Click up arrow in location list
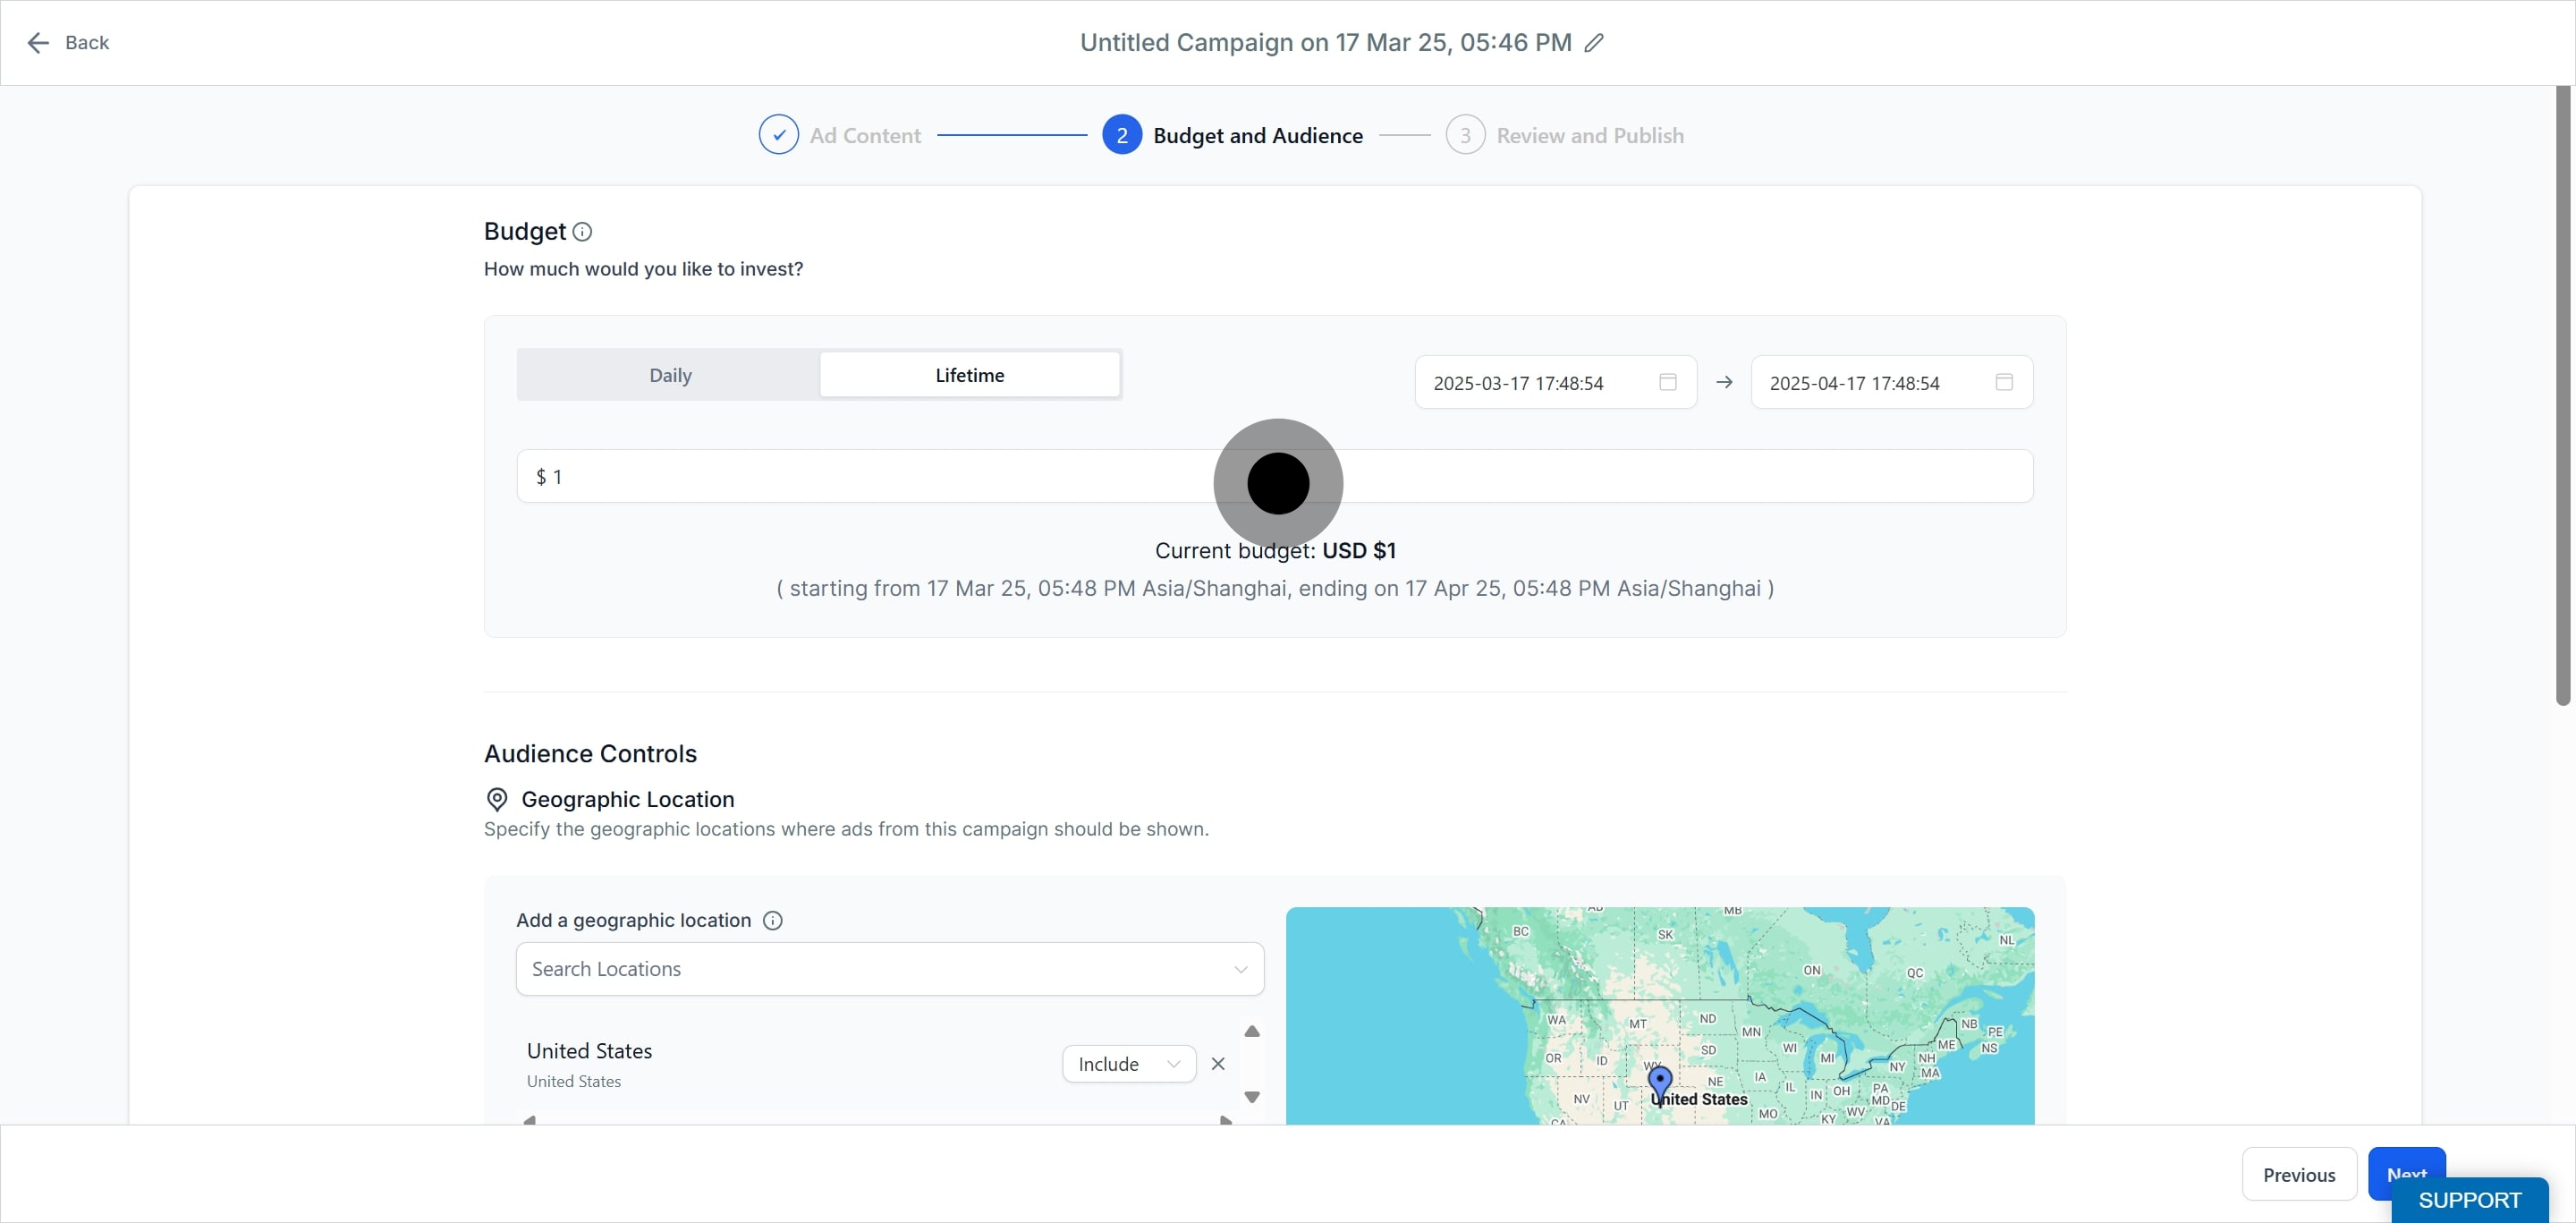Screen dimensions: 2576x1223 [x=1251, y=1031]
